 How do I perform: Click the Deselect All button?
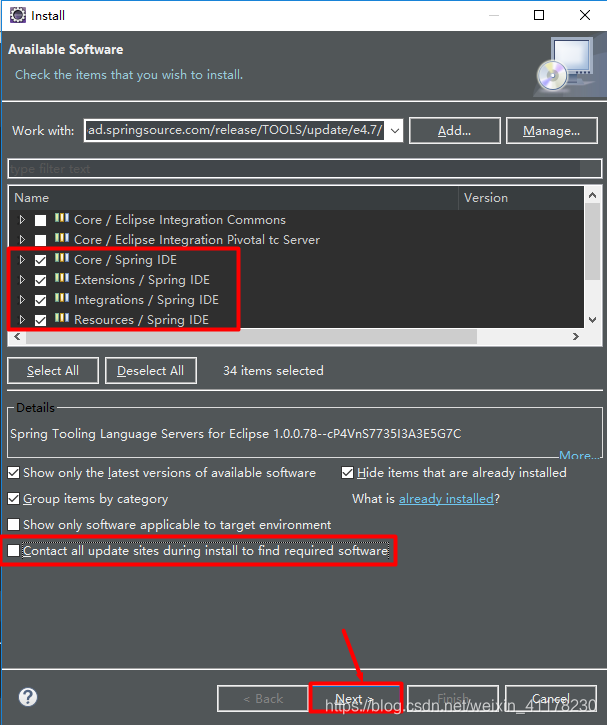(151, 370)
